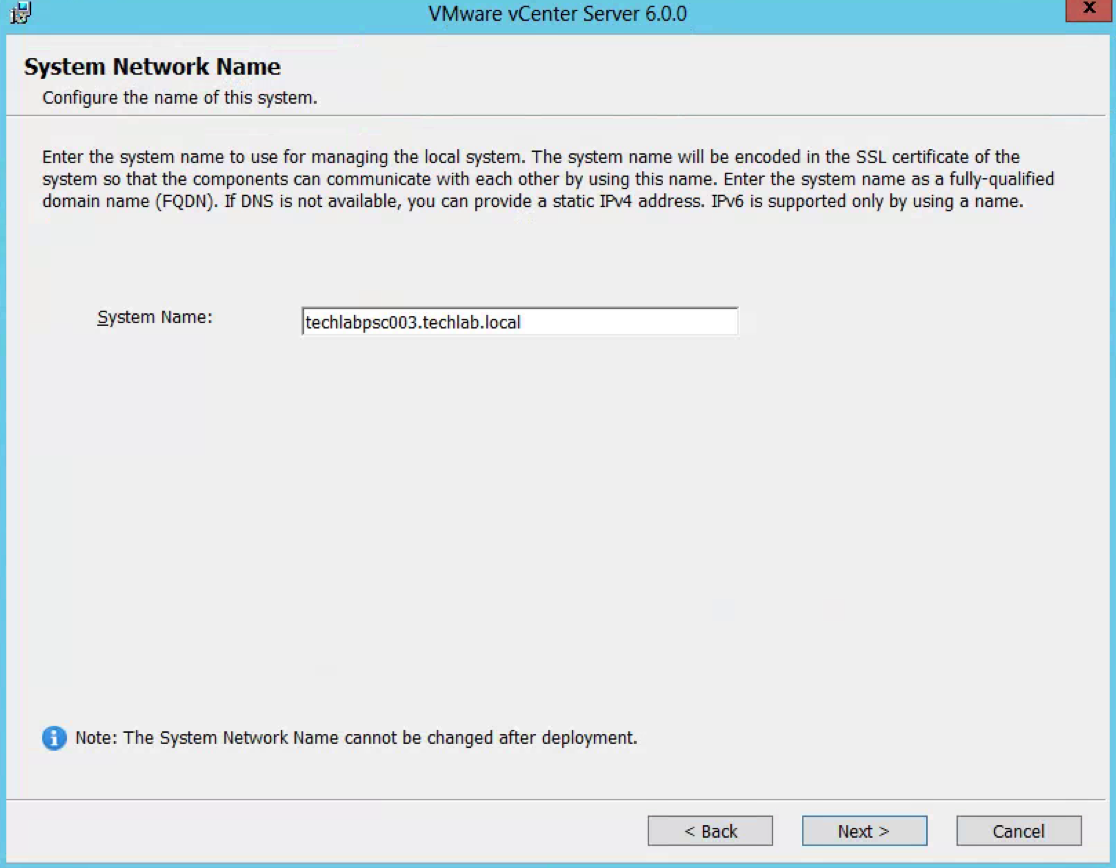
Task: Click the "System Name:" label
Action: [154, 317]
